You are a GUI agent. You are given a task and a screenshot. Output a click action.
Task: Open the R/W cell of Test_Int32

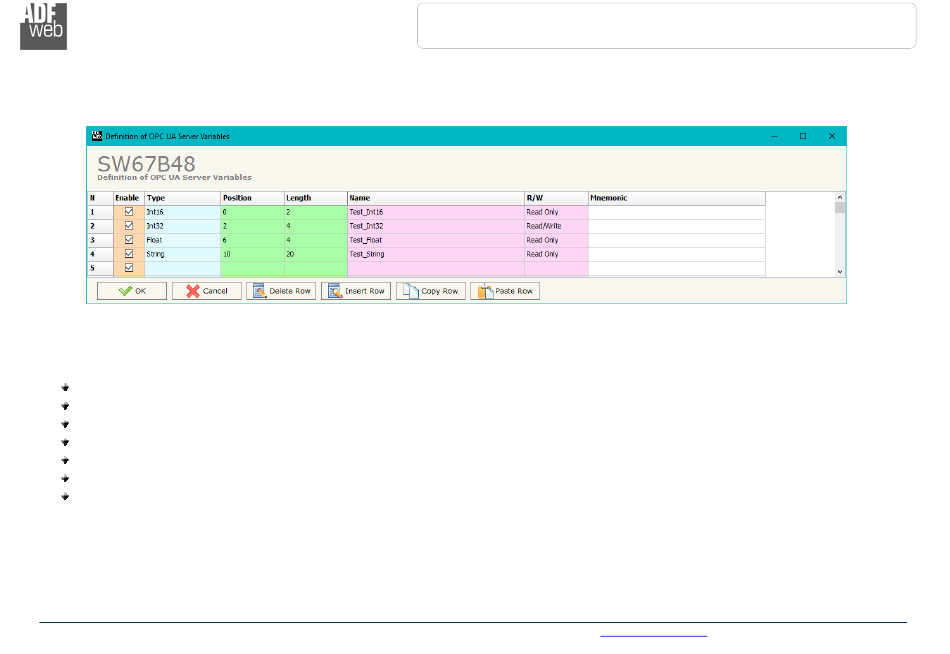(555, 226)
